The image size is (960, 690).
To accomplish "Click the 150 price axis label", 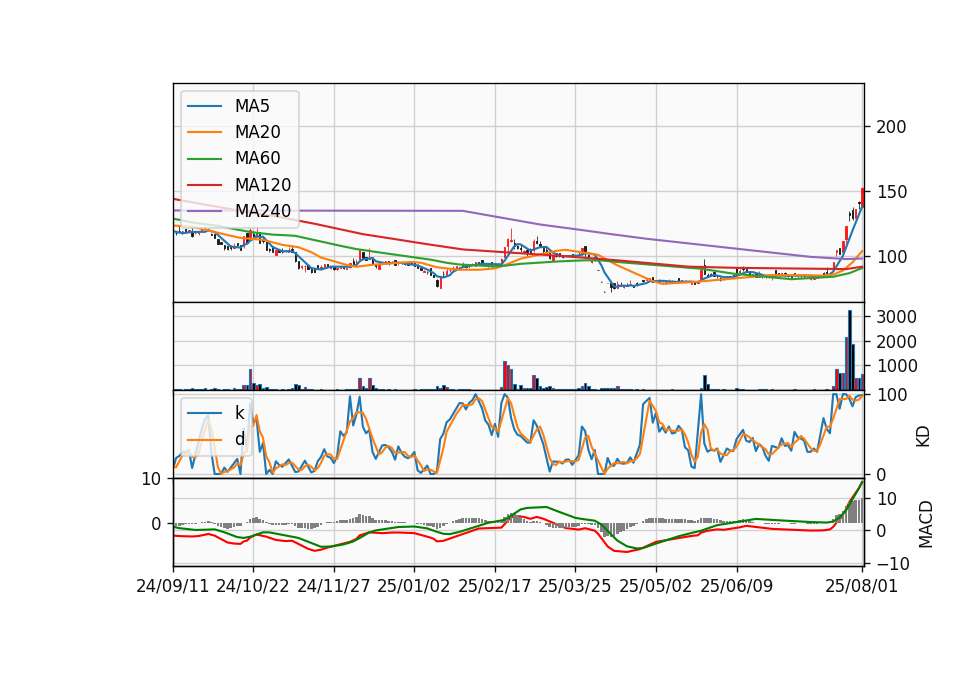I will click(x=891, y=192).
